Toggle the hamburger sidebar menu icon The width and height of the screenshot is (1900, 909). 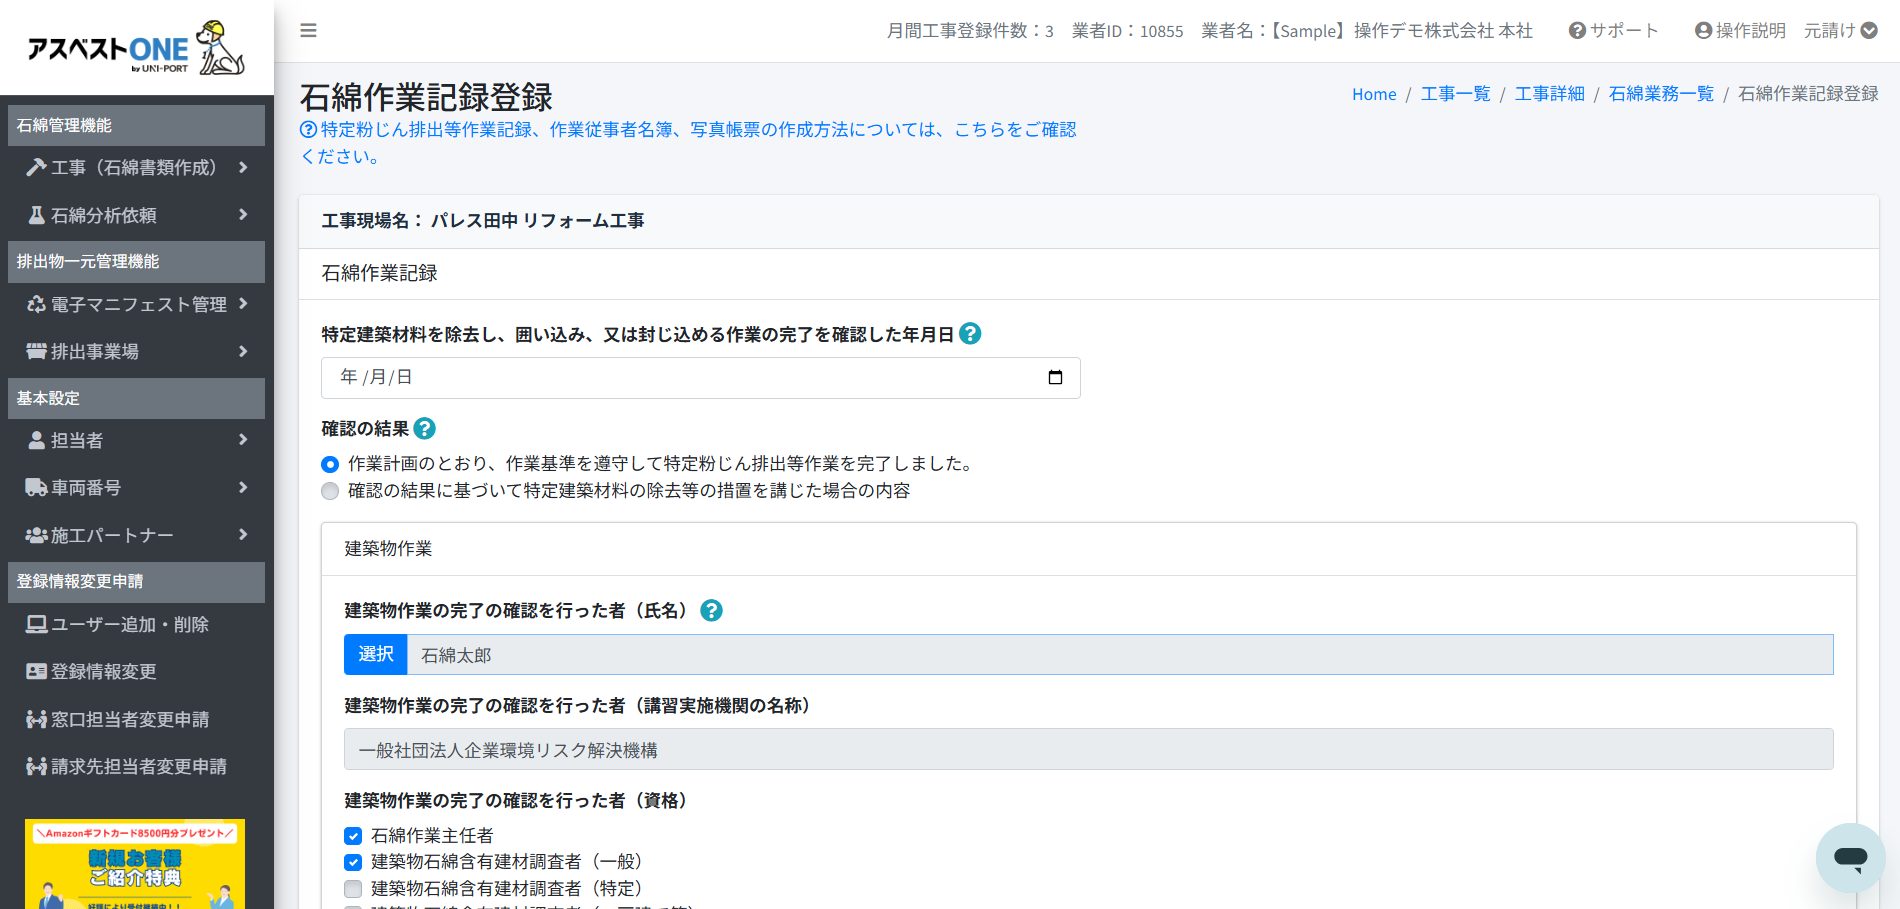(x=308, y=31)
